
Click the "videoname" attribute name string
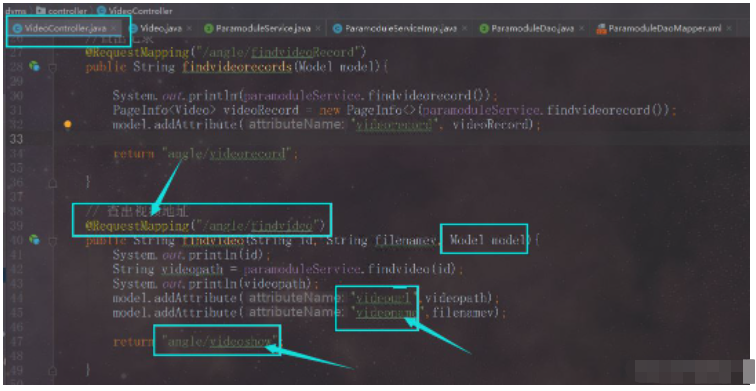388,313
